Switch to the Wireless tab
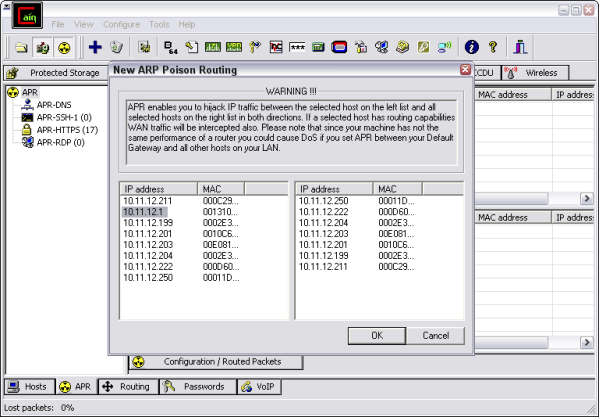This screenshot has height=418, width=600. click(535, 73)
